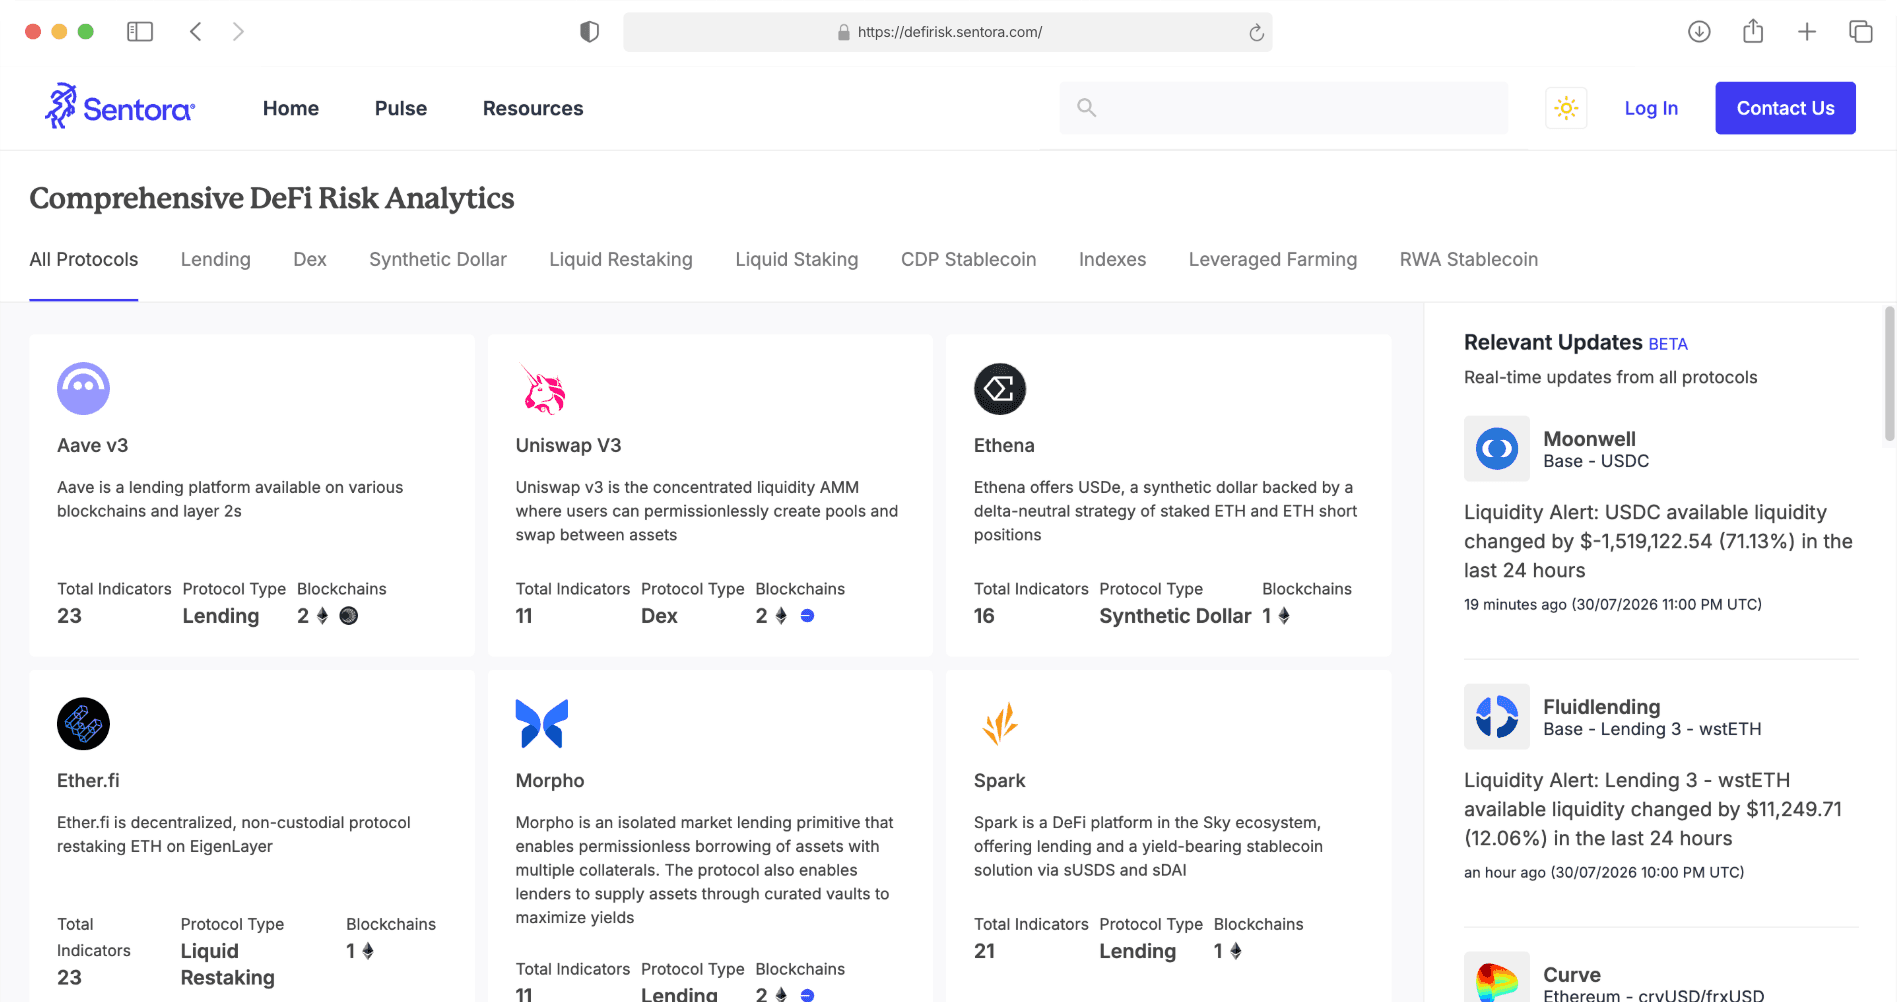Click the Base chain icon on Uniswap V3

[x=807, y=616]
